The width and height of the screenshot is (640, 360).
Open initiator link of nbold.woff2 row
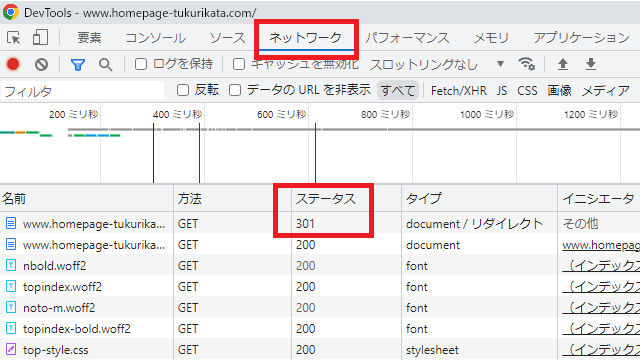[601, 266]
